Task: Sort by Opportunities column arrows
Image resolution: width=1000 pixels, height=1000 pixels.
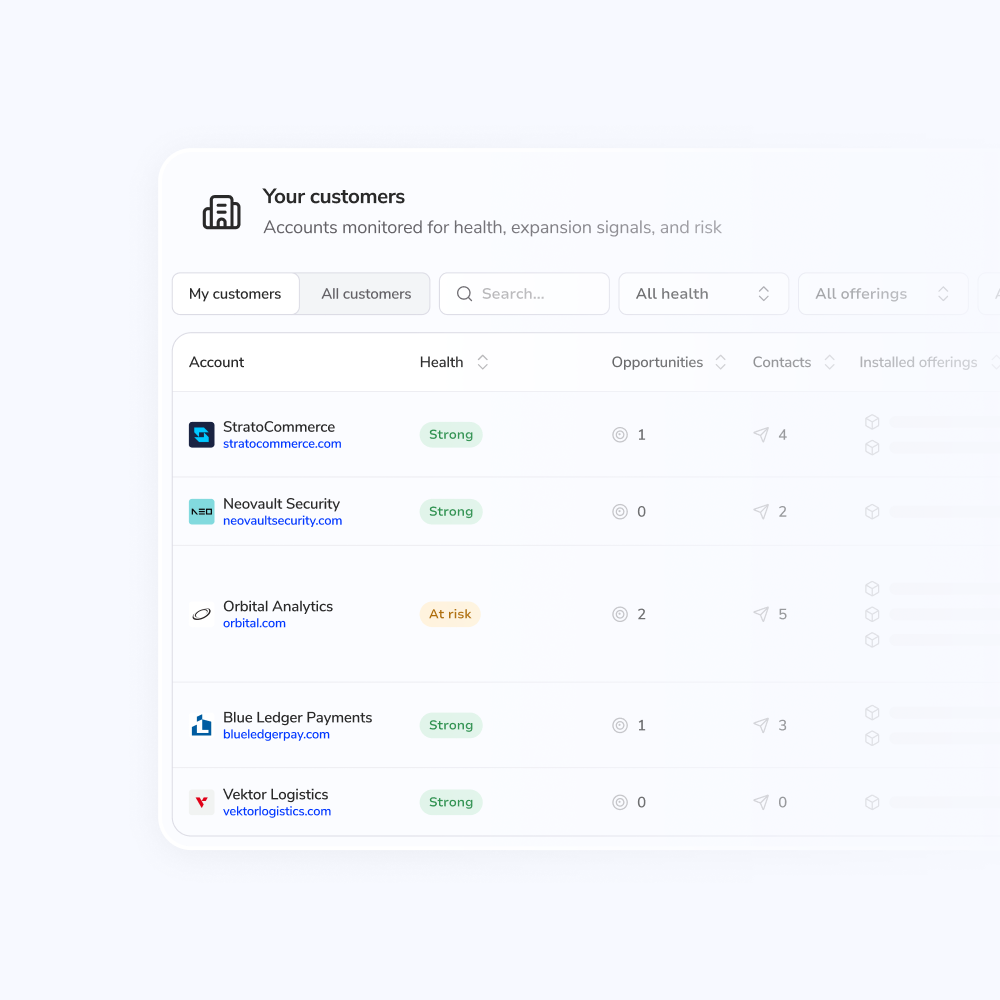Action: tap(721, 362)
